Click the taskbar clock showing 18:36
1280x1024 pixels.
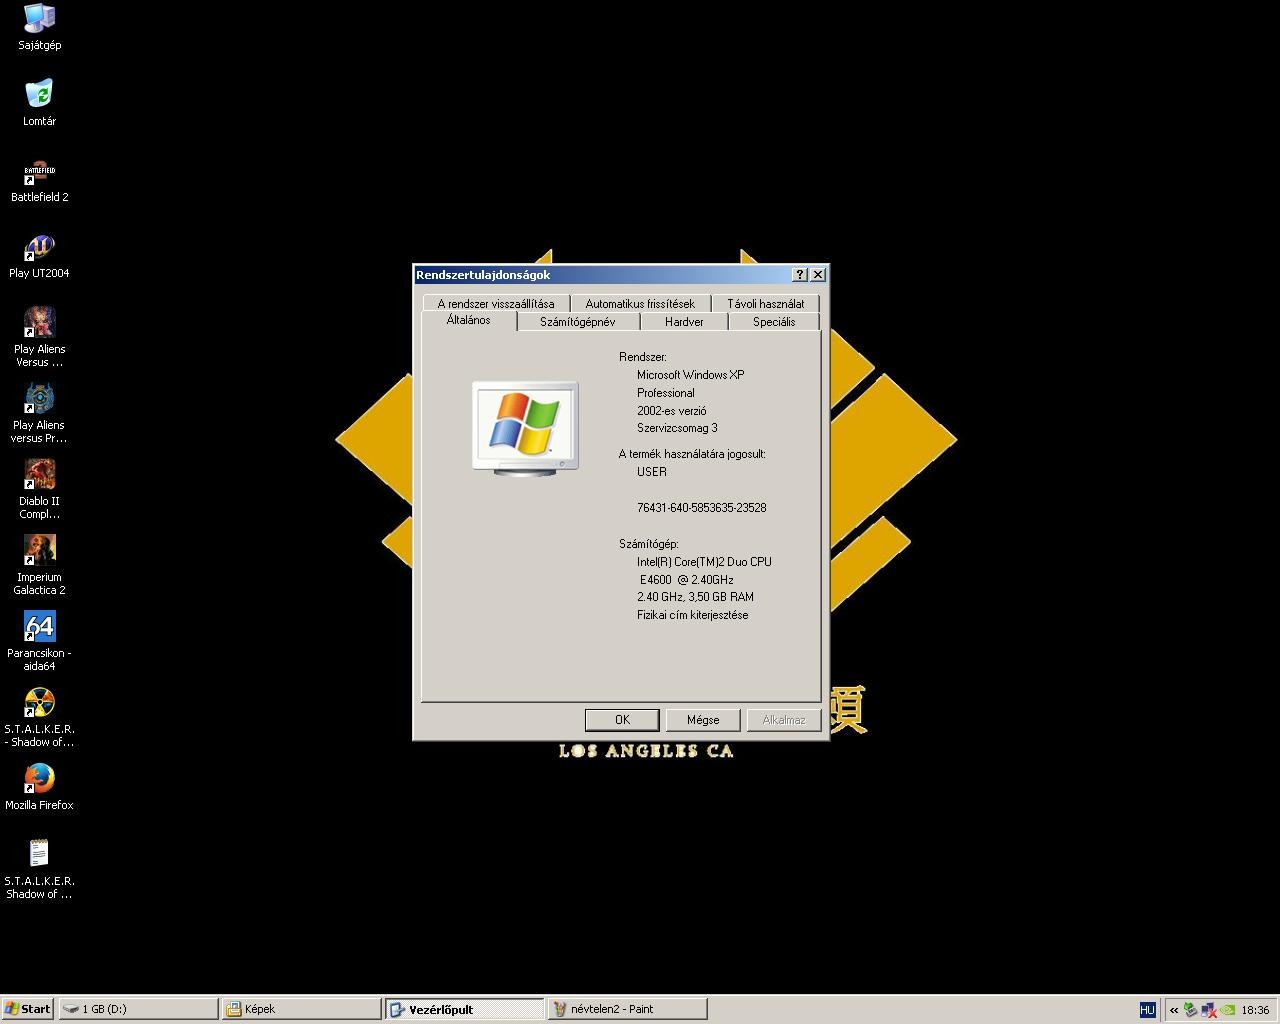tap(1255, 1010)
